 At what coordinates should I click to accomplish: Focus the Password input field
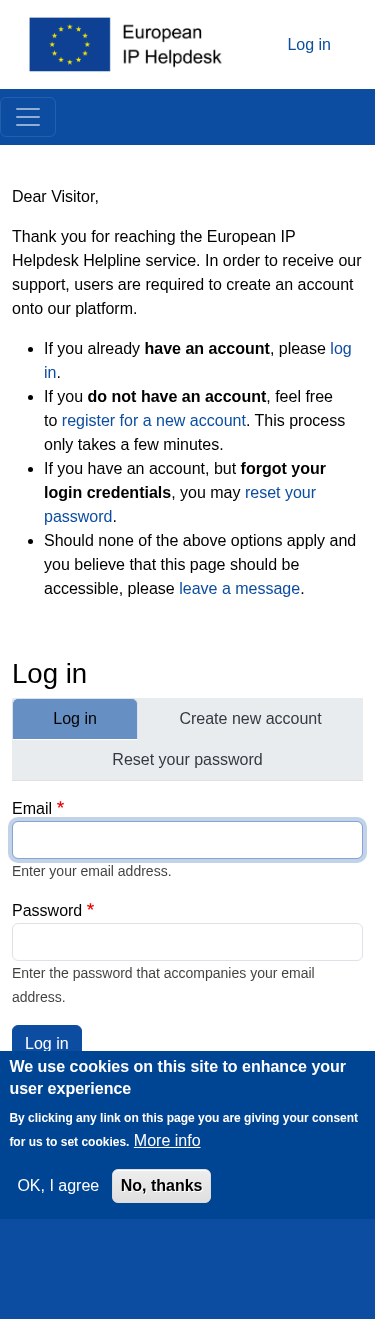click(x=187, y=942)
